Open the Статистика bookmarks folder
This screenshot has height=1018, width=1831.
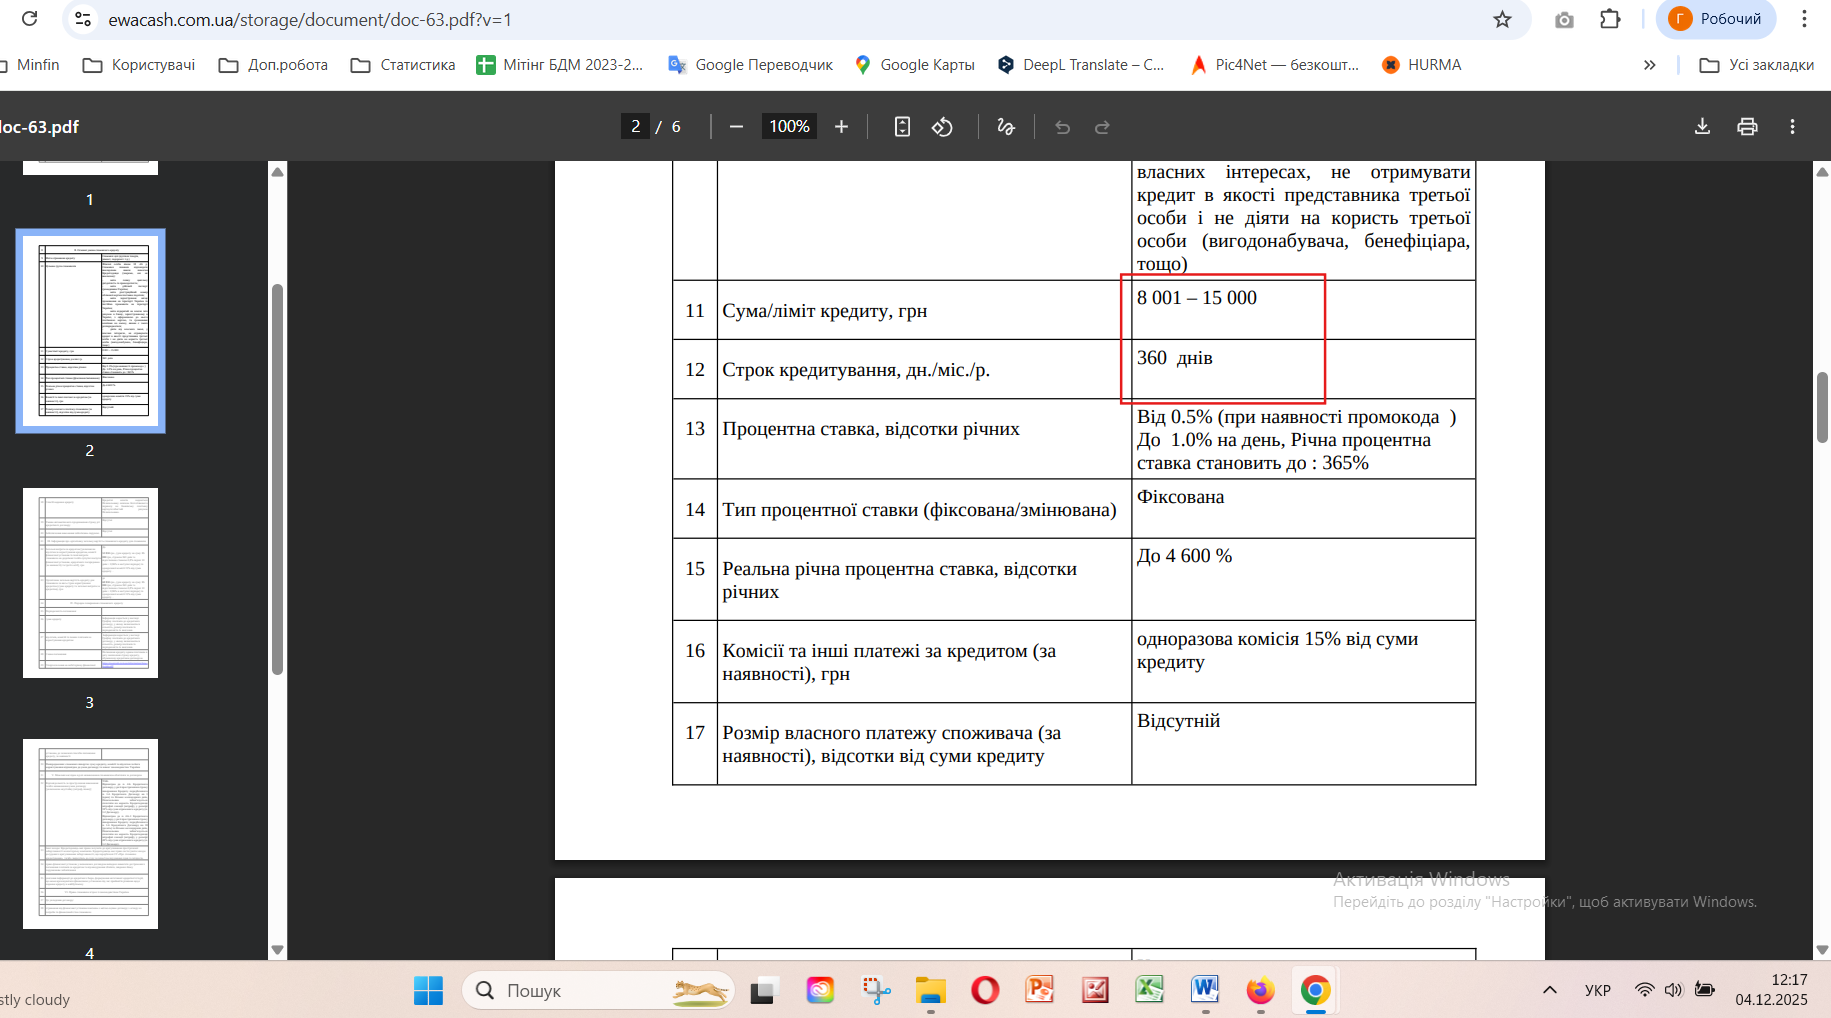(403, 65)
